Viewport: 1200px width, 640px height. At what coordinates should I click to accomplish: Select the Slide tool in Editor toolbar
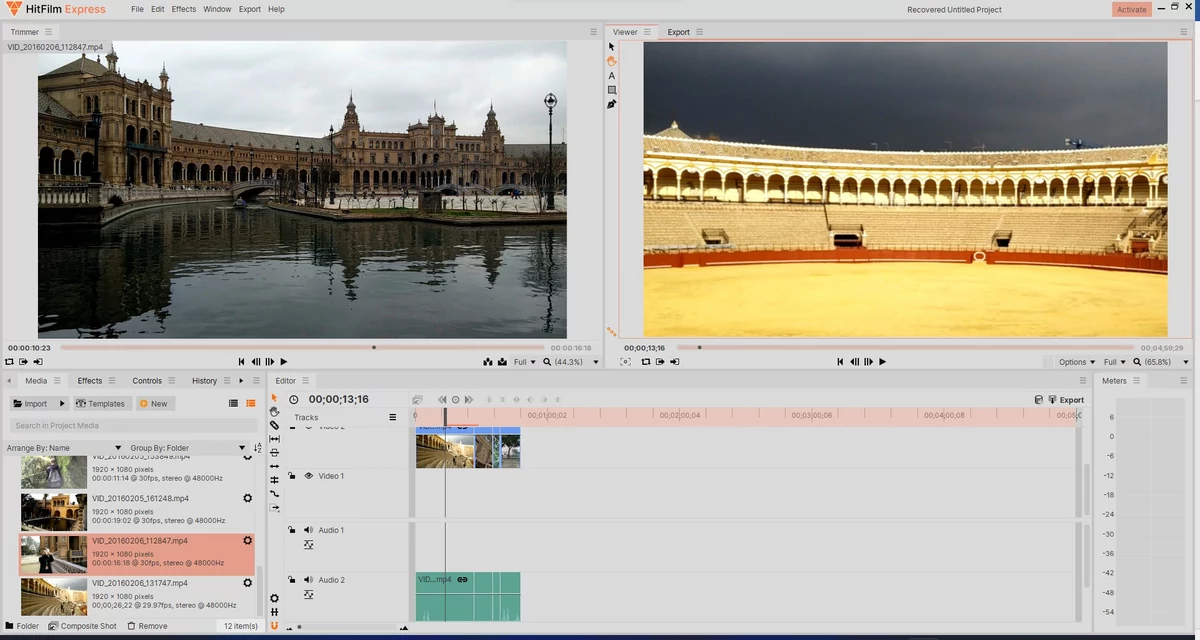[274, 452]
